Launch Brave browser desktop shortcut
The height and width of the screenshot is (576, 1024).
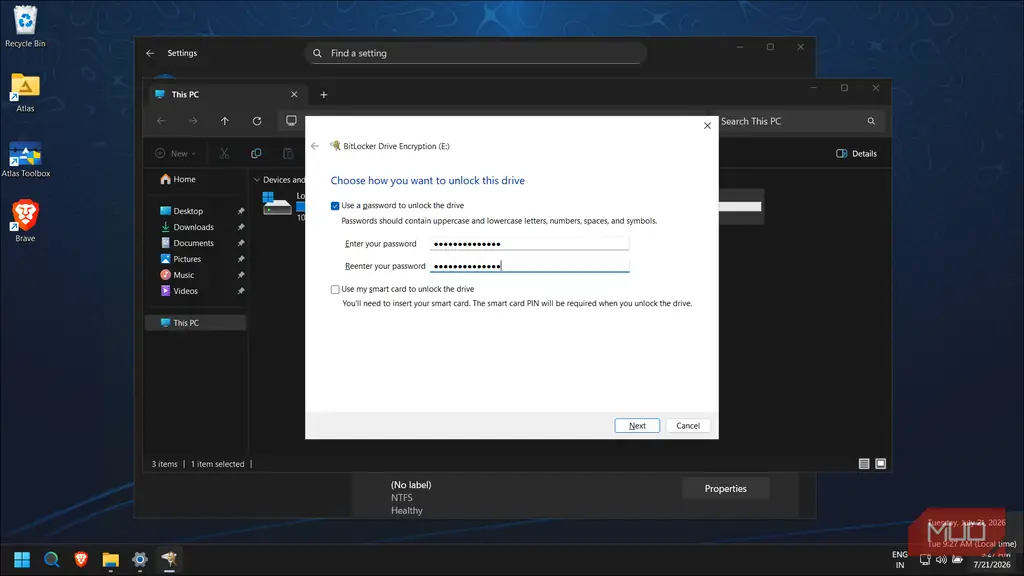coord(25,221)
